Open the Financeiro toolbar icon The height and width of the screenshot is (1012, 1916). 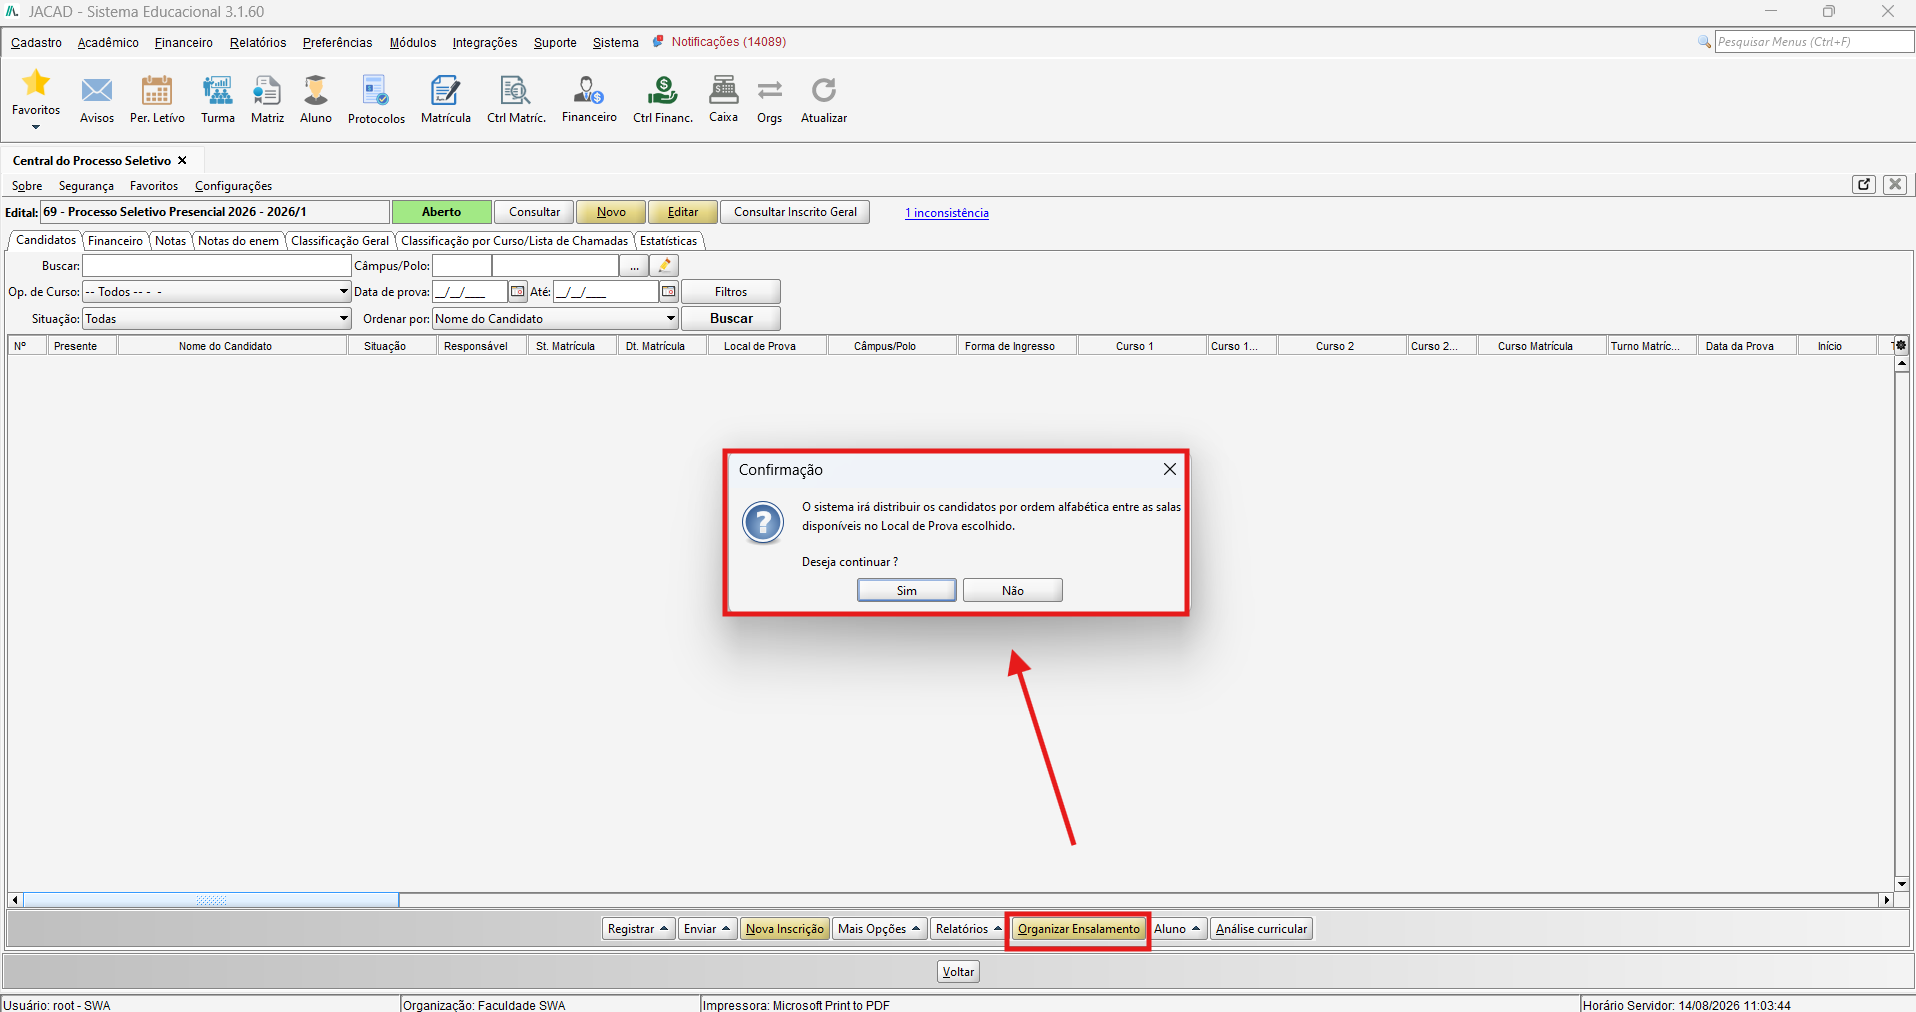(x=589, y=90)
